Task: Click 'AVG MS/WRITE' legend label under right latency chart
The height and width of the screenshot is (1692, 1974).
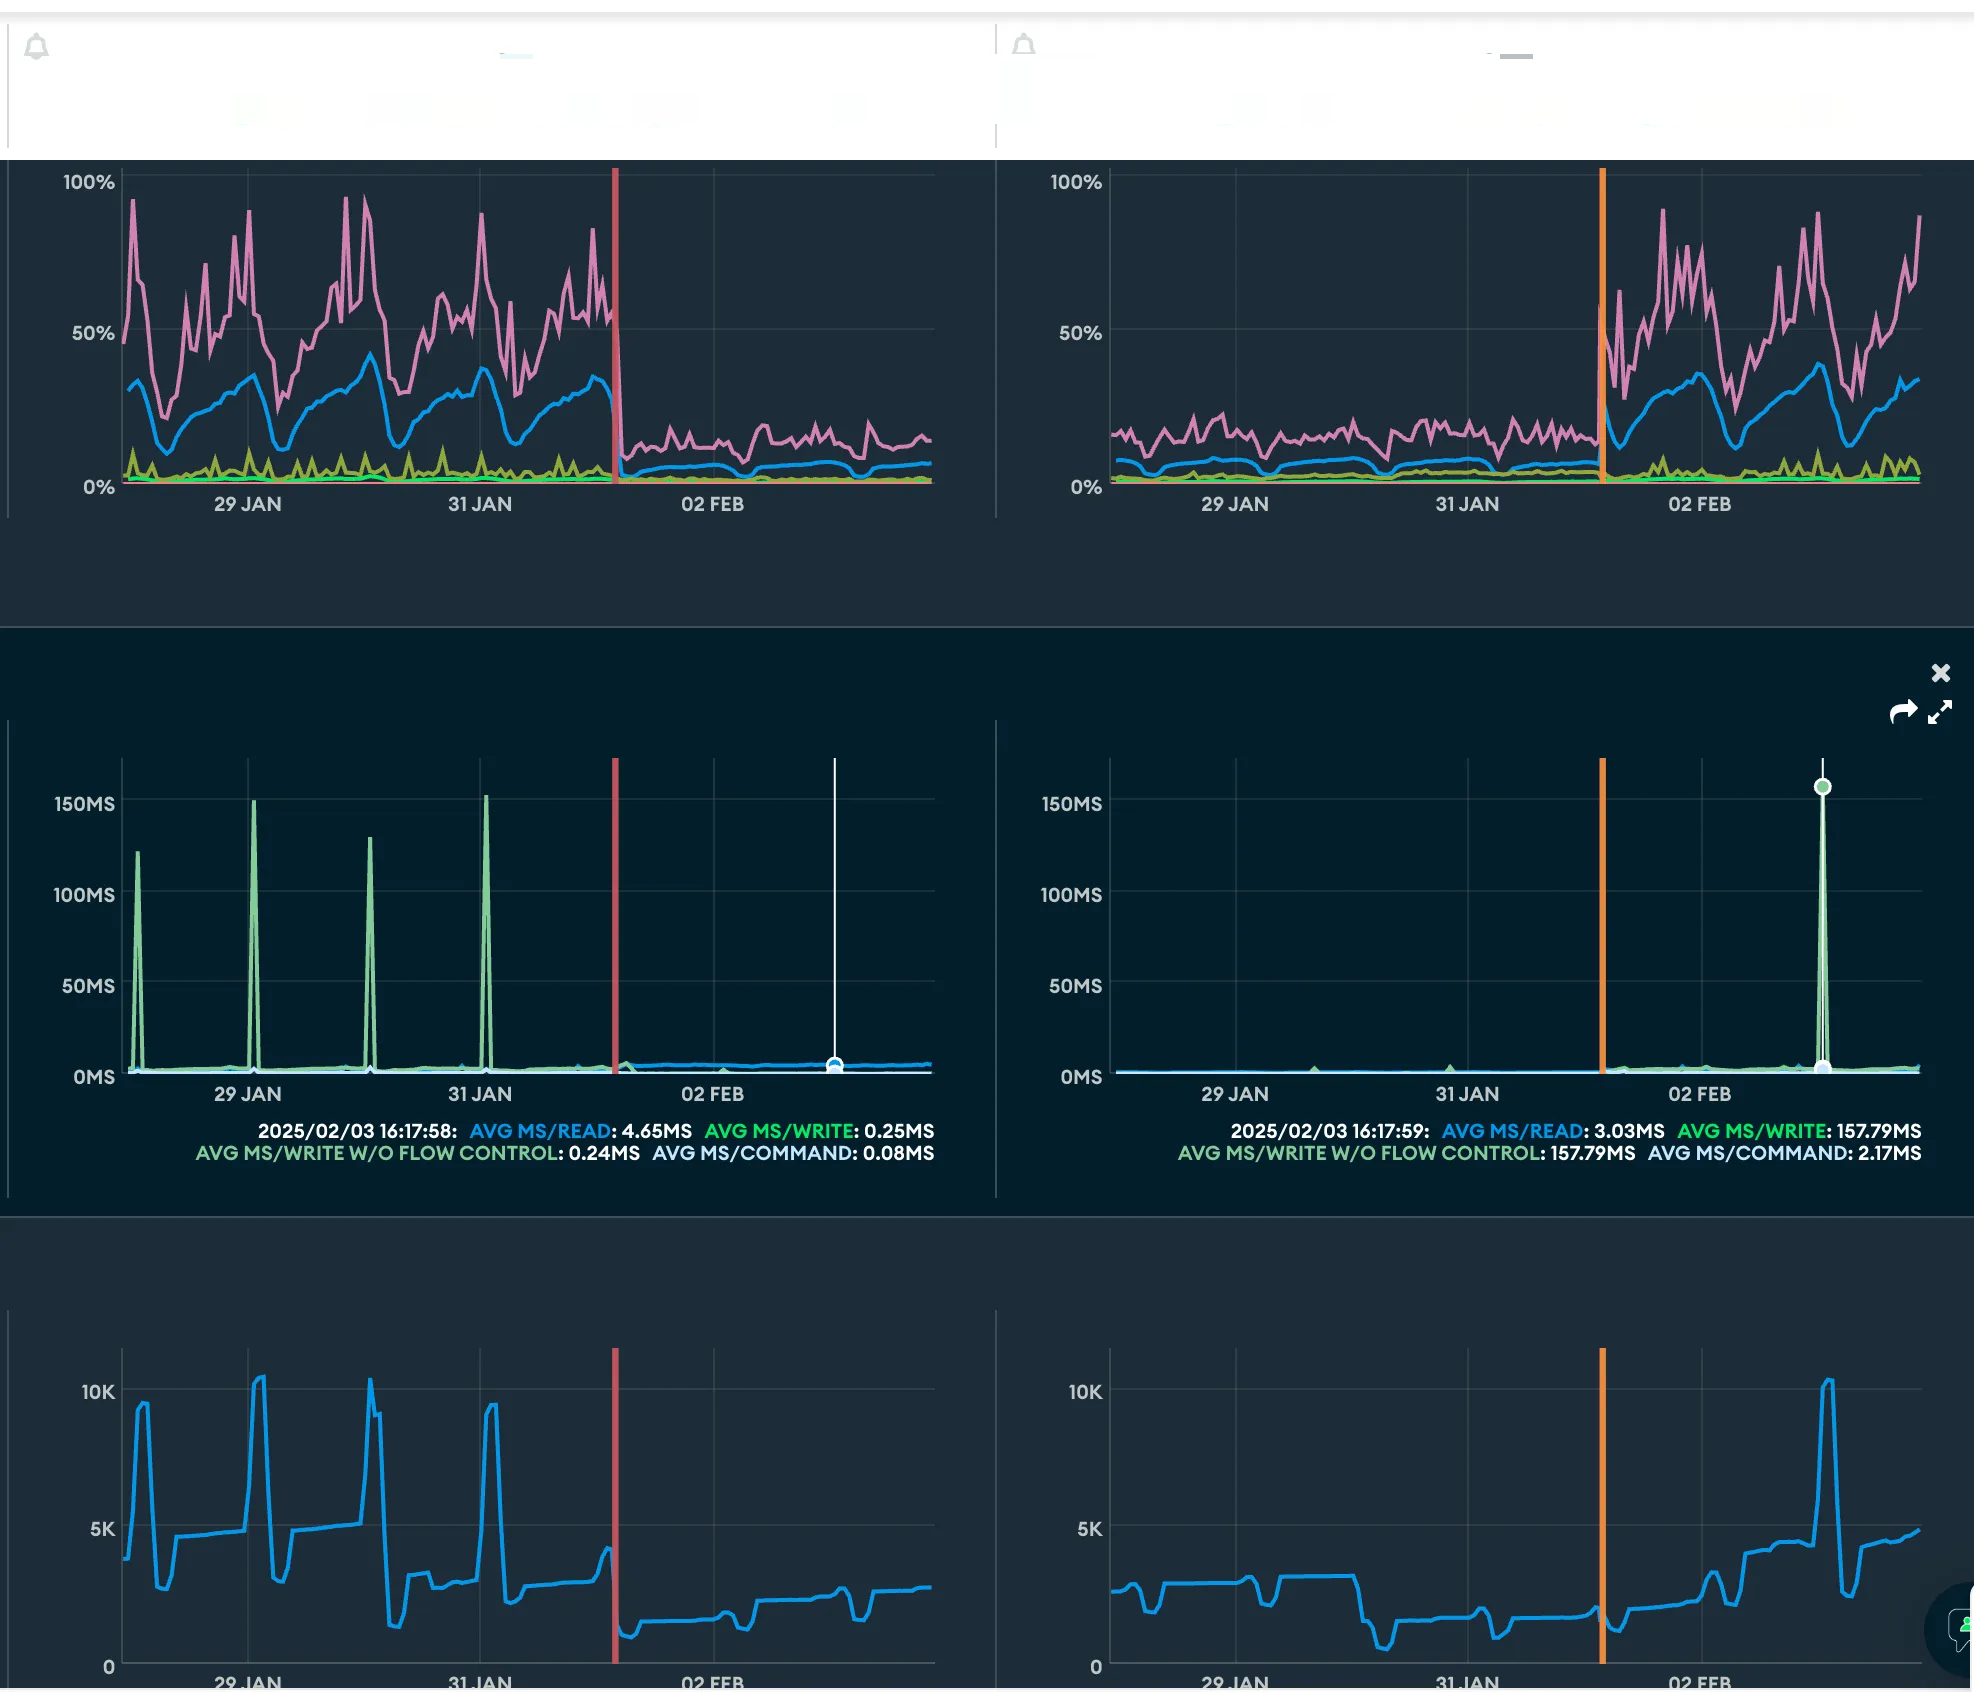Action: [1751, 1131]
